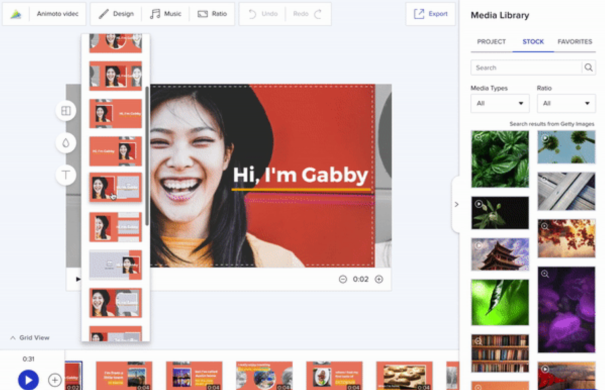Open the Ratio options
Image resolution: width=605 pixels, height=390 pixels.
tap(212, 14)
